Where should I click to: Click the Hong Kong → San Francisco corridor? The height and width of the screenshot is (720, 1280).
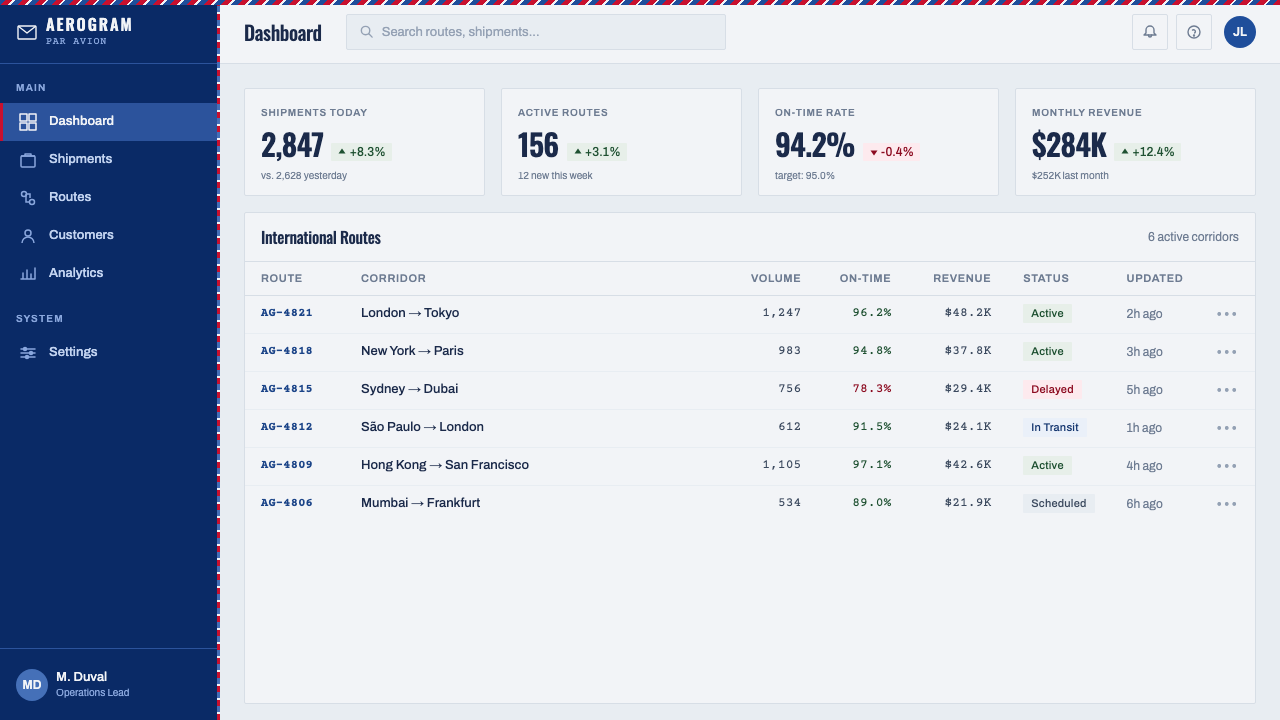(445, 465)
